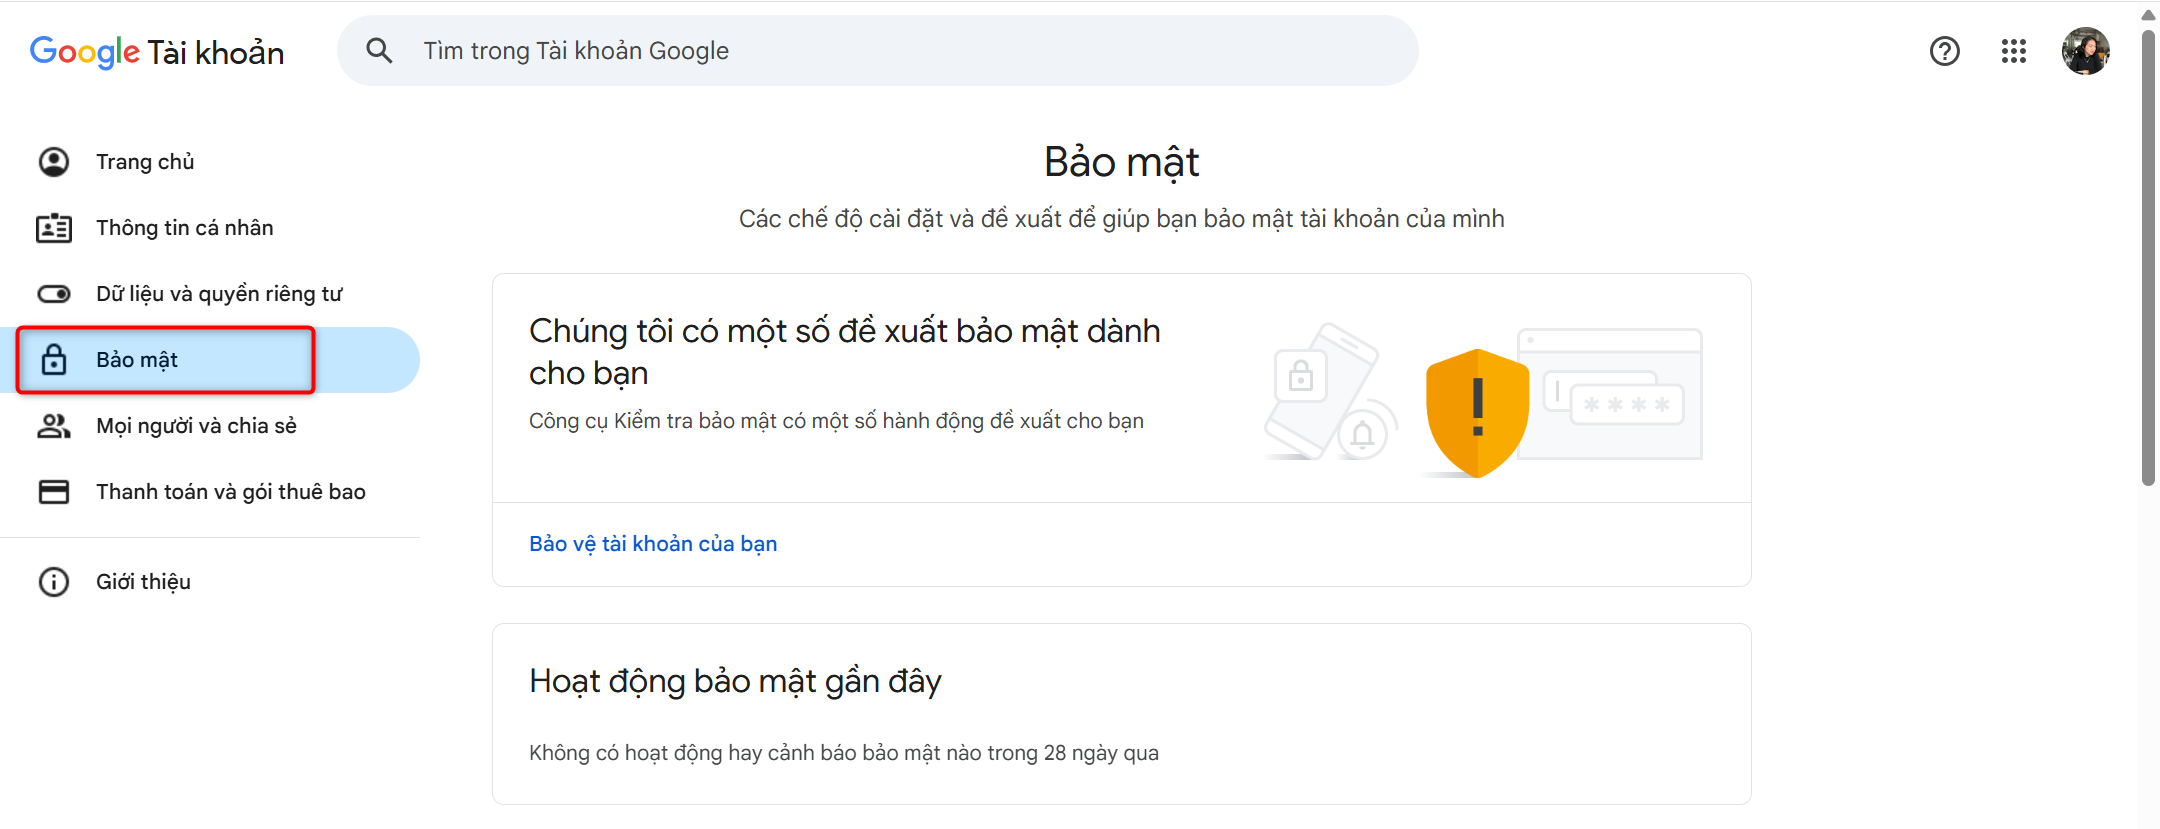
Task: Click the Trang chủ person icon
Action: point(54,162)
